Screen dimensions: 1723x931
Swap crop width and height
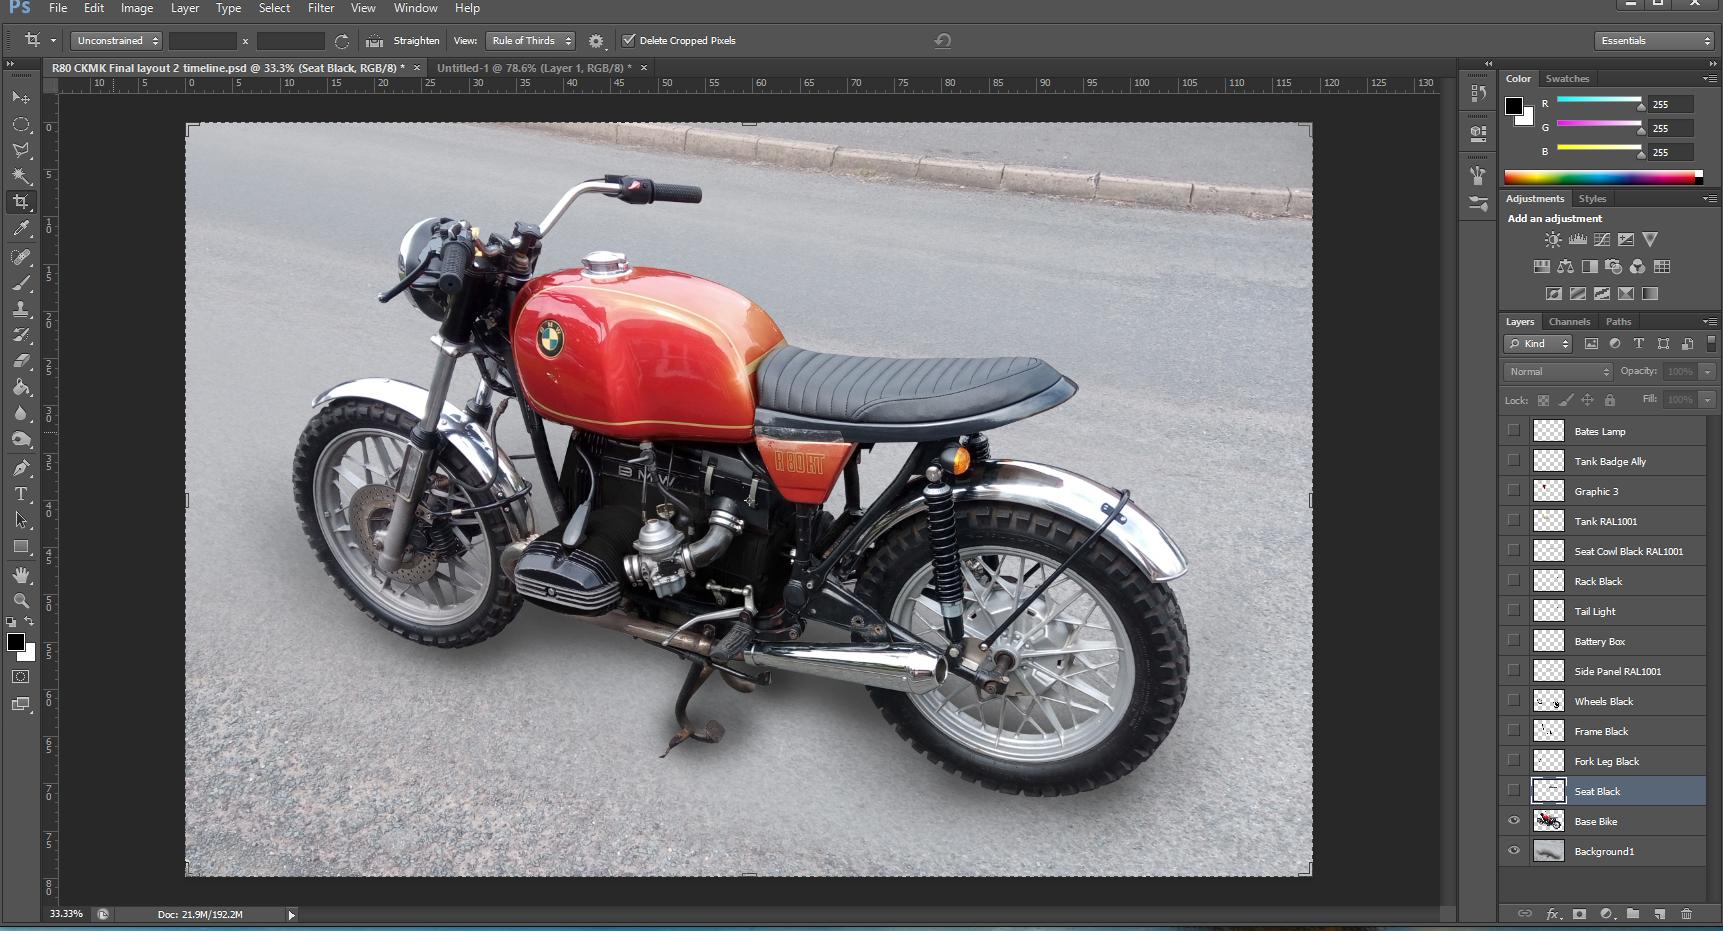point(342,41)
